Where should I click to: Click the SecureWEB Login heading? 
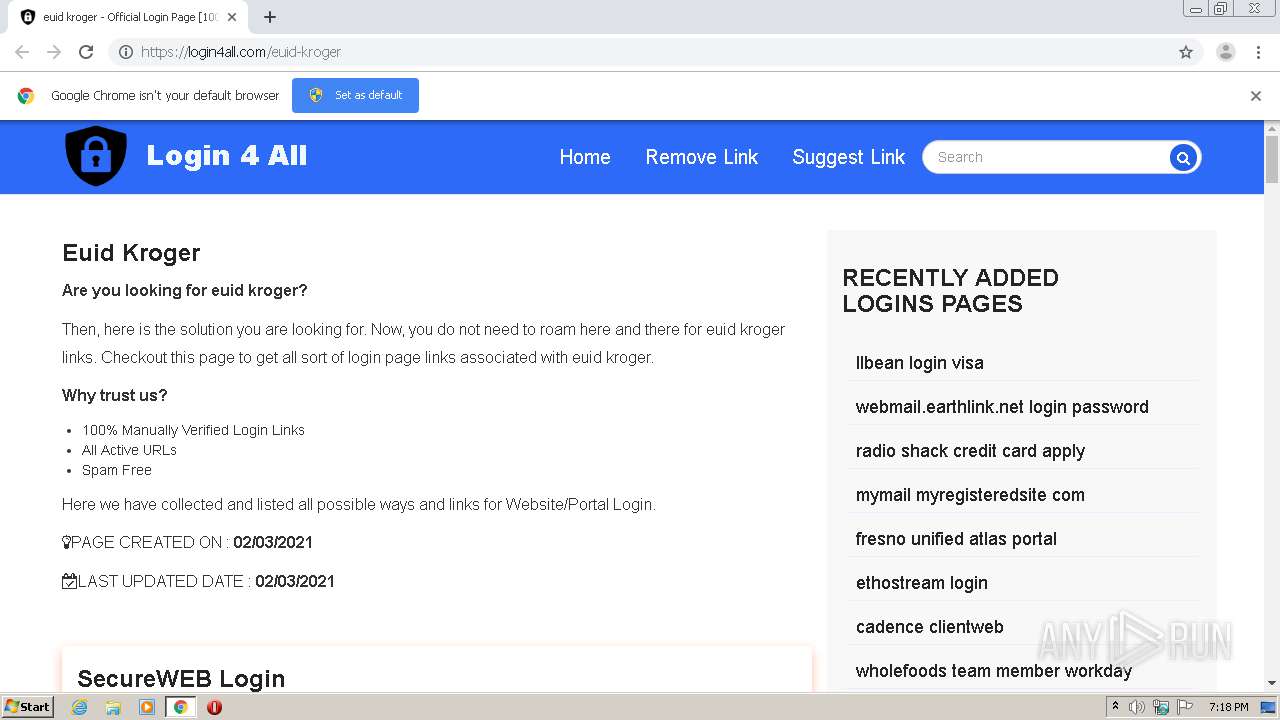click(181, 678)
